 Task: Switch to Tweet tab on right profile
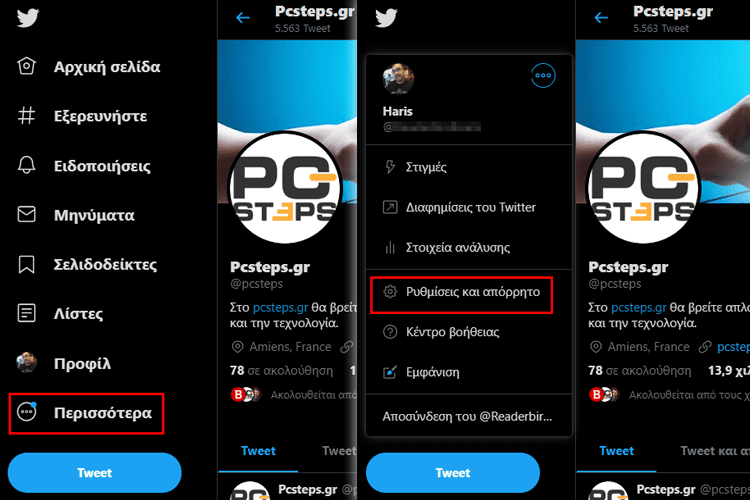pyautogui.click(x=617, y=451)
